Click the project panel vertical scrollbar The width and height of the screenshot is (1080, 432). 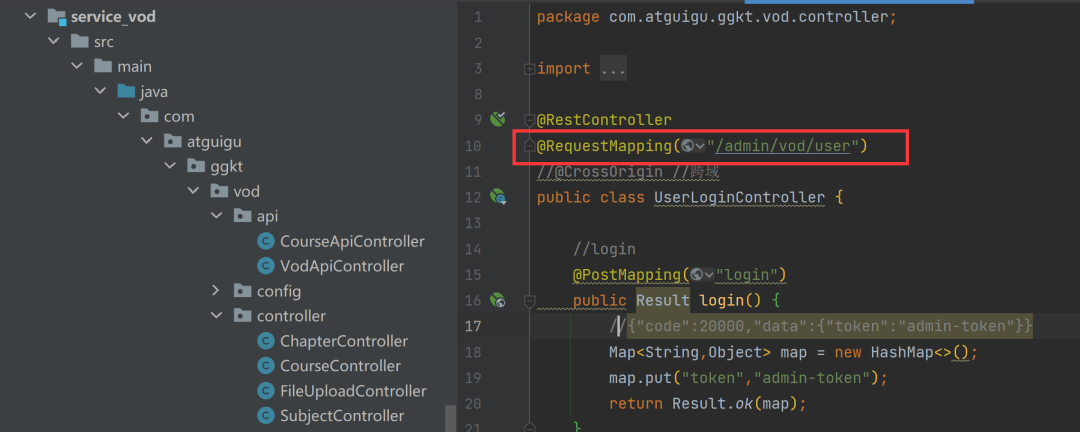coord(451,416)
